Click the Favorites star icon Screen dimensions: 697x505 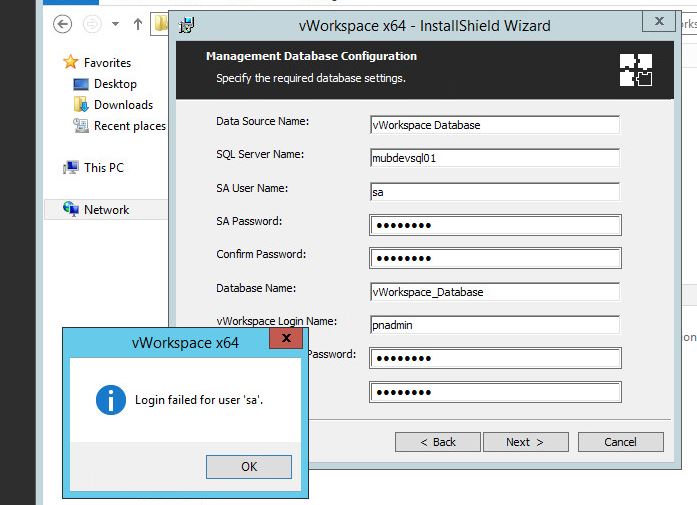[x=70, y=62]
